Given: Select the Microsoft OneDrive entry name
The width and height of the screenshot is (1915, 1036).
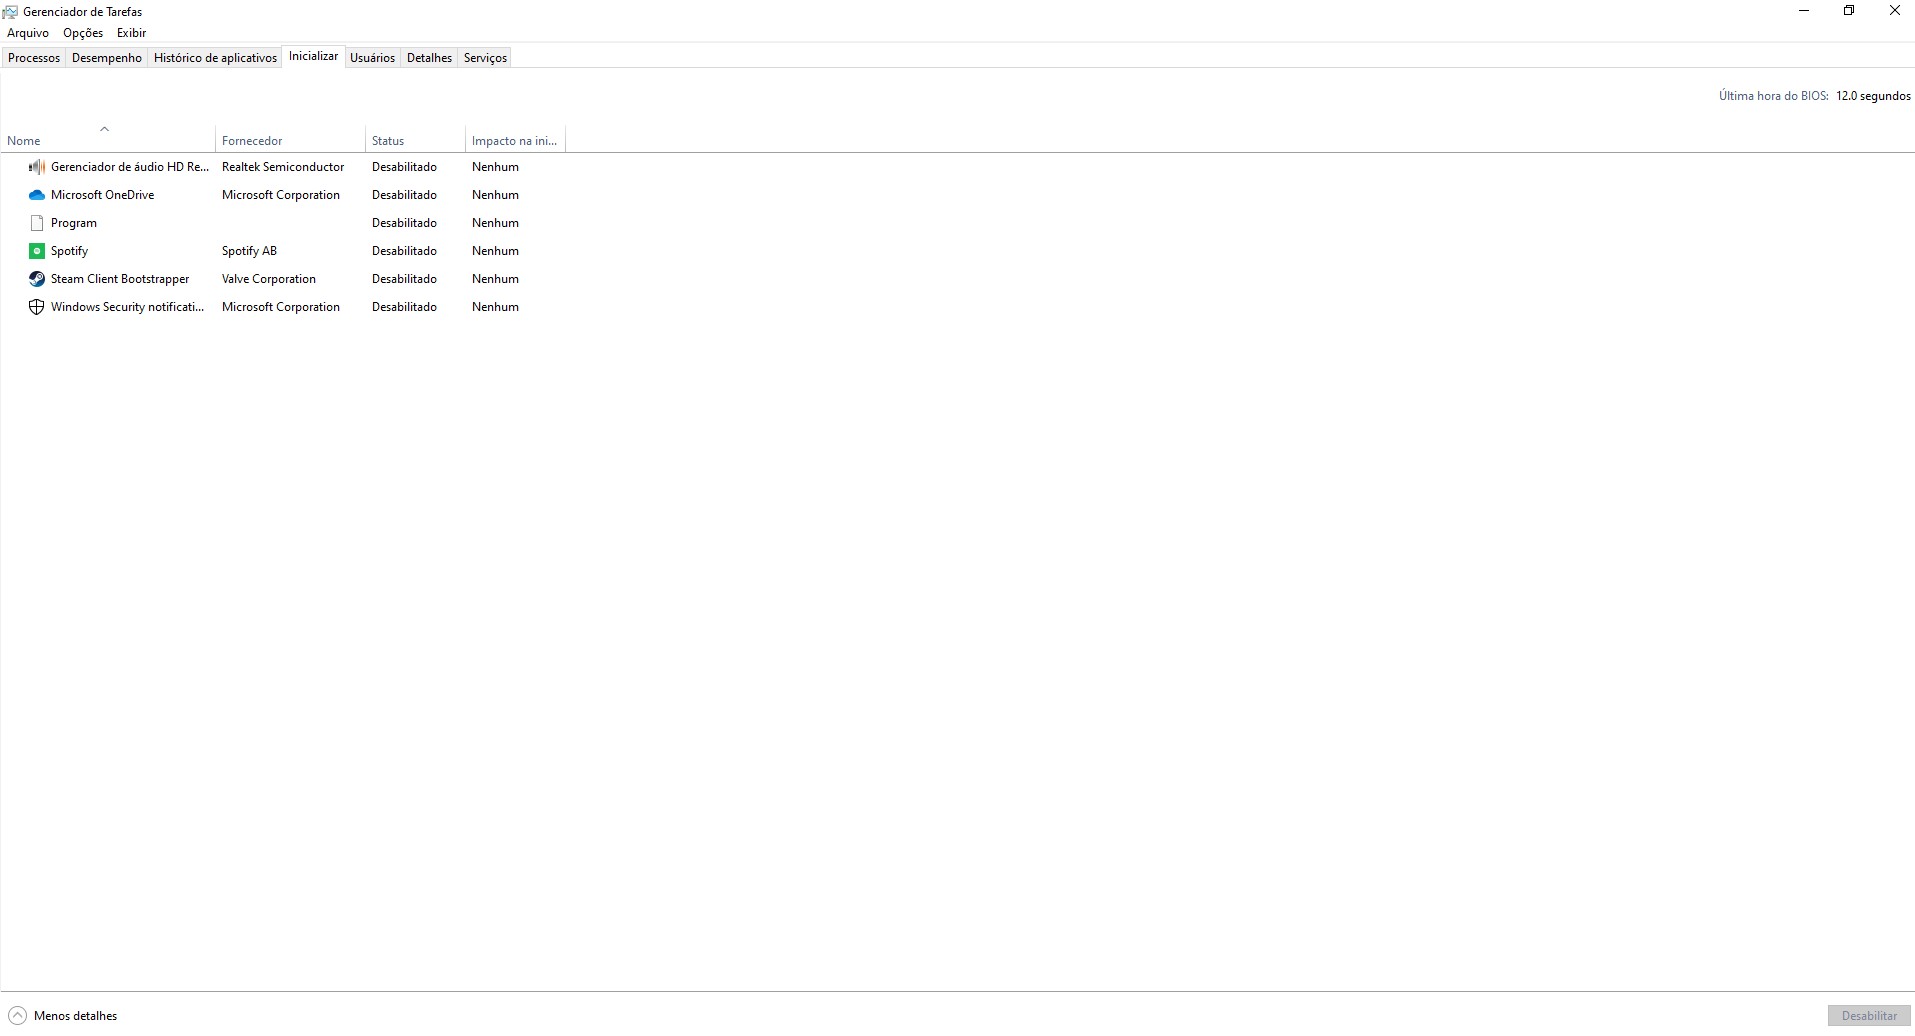Looking at the screenshot, I should click(102, 195).
